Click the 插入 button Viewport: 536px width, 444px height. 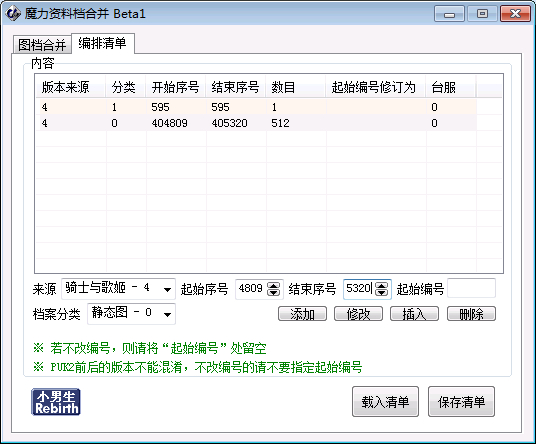point(414,314)
